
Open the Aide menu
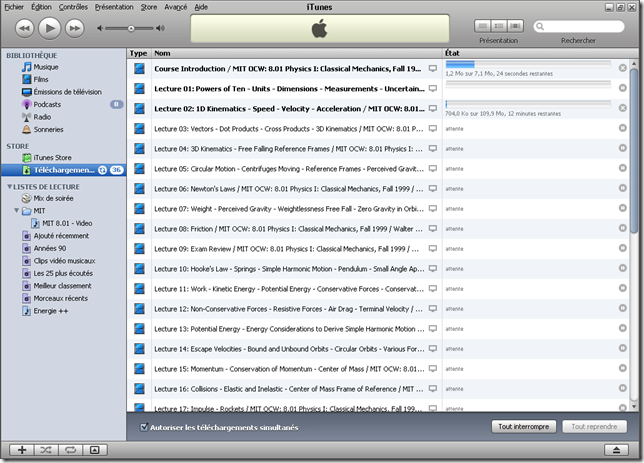(x=201, y=7)
